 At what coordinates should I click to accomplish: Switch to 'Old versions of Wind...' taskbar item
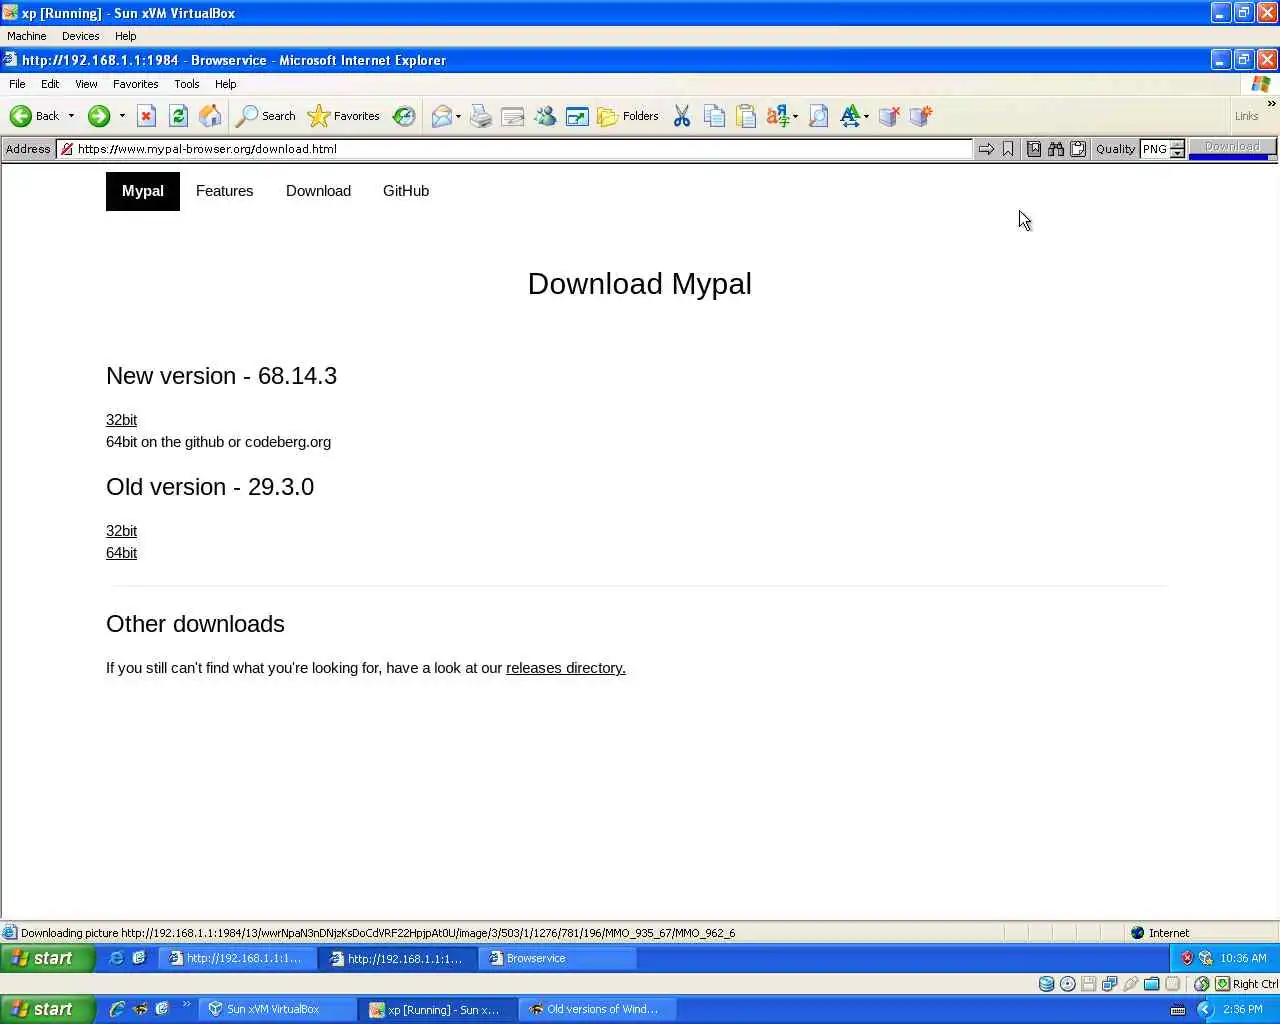pos(599,1009)
